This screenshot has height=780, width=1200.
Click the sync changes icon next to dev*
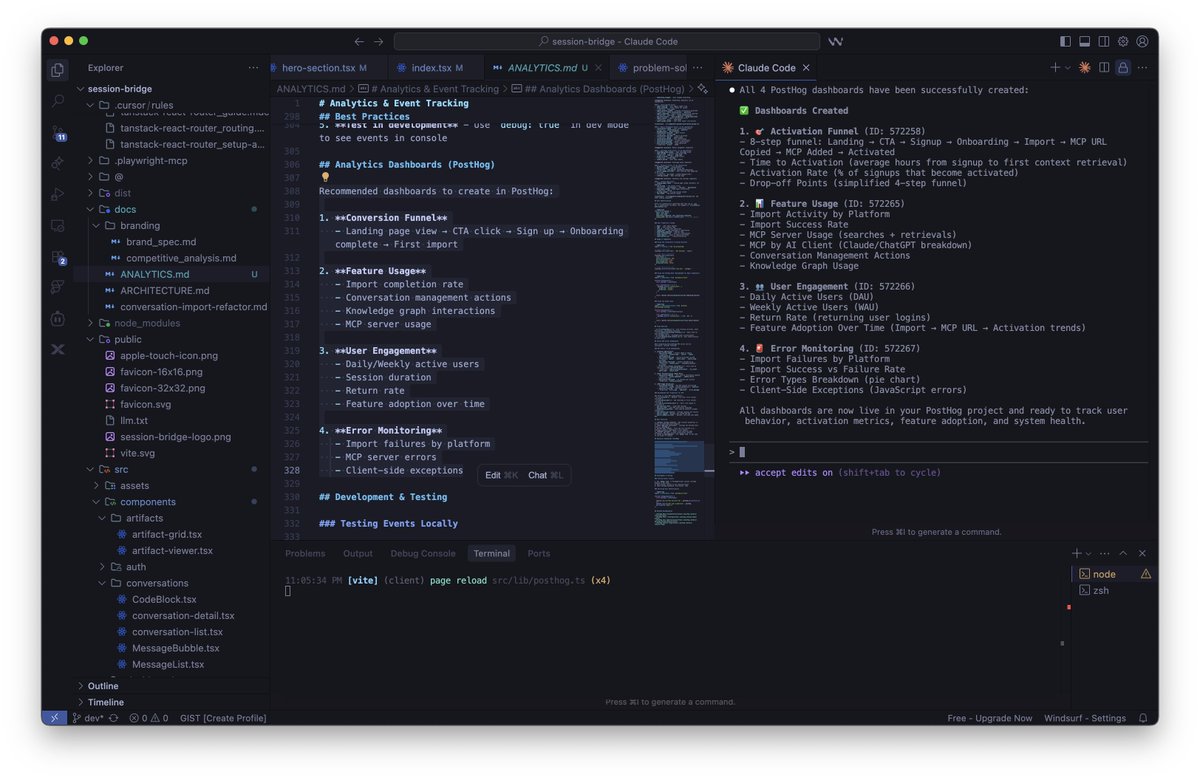pyautogui.click(x=113, y=718)
